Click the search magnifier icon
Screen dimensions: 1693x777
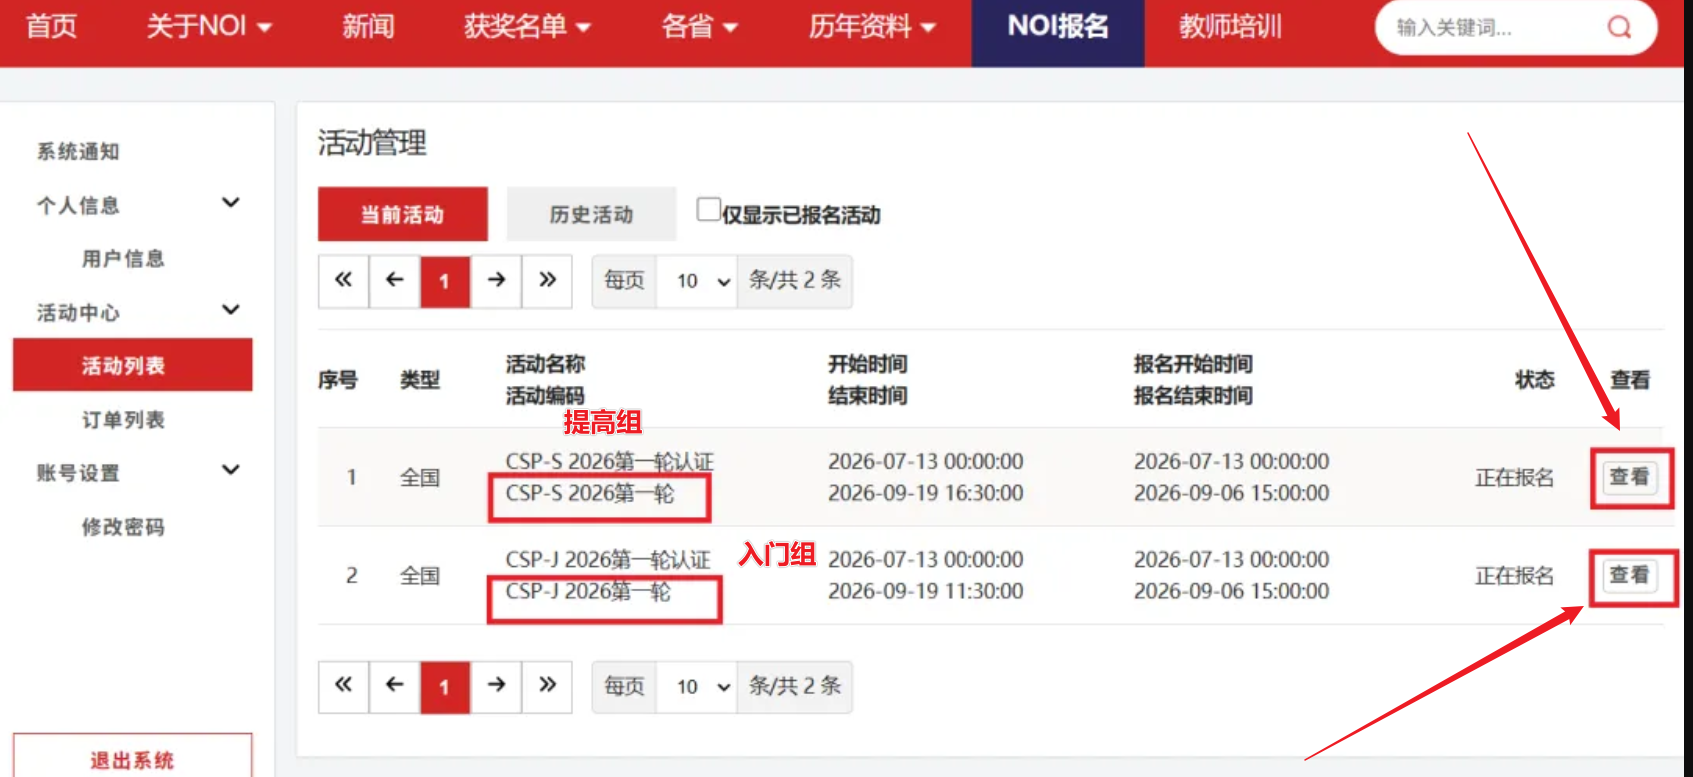[x=1619, y=27]
